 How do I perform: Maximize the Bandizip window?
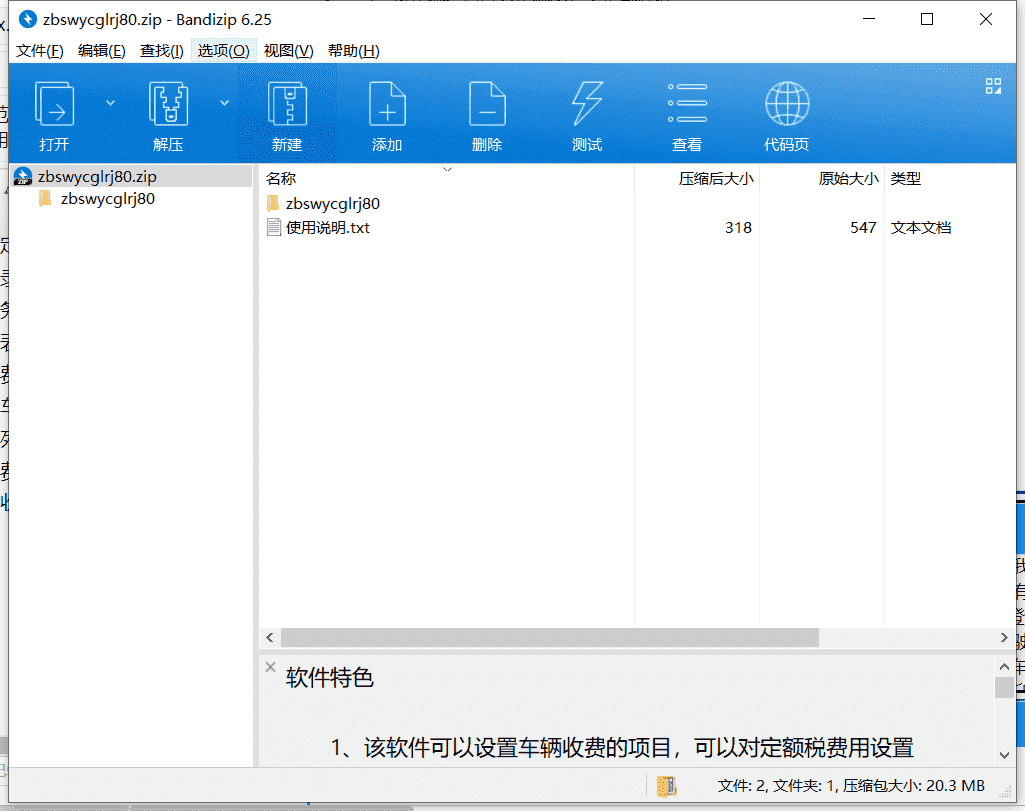pos(927,19)
